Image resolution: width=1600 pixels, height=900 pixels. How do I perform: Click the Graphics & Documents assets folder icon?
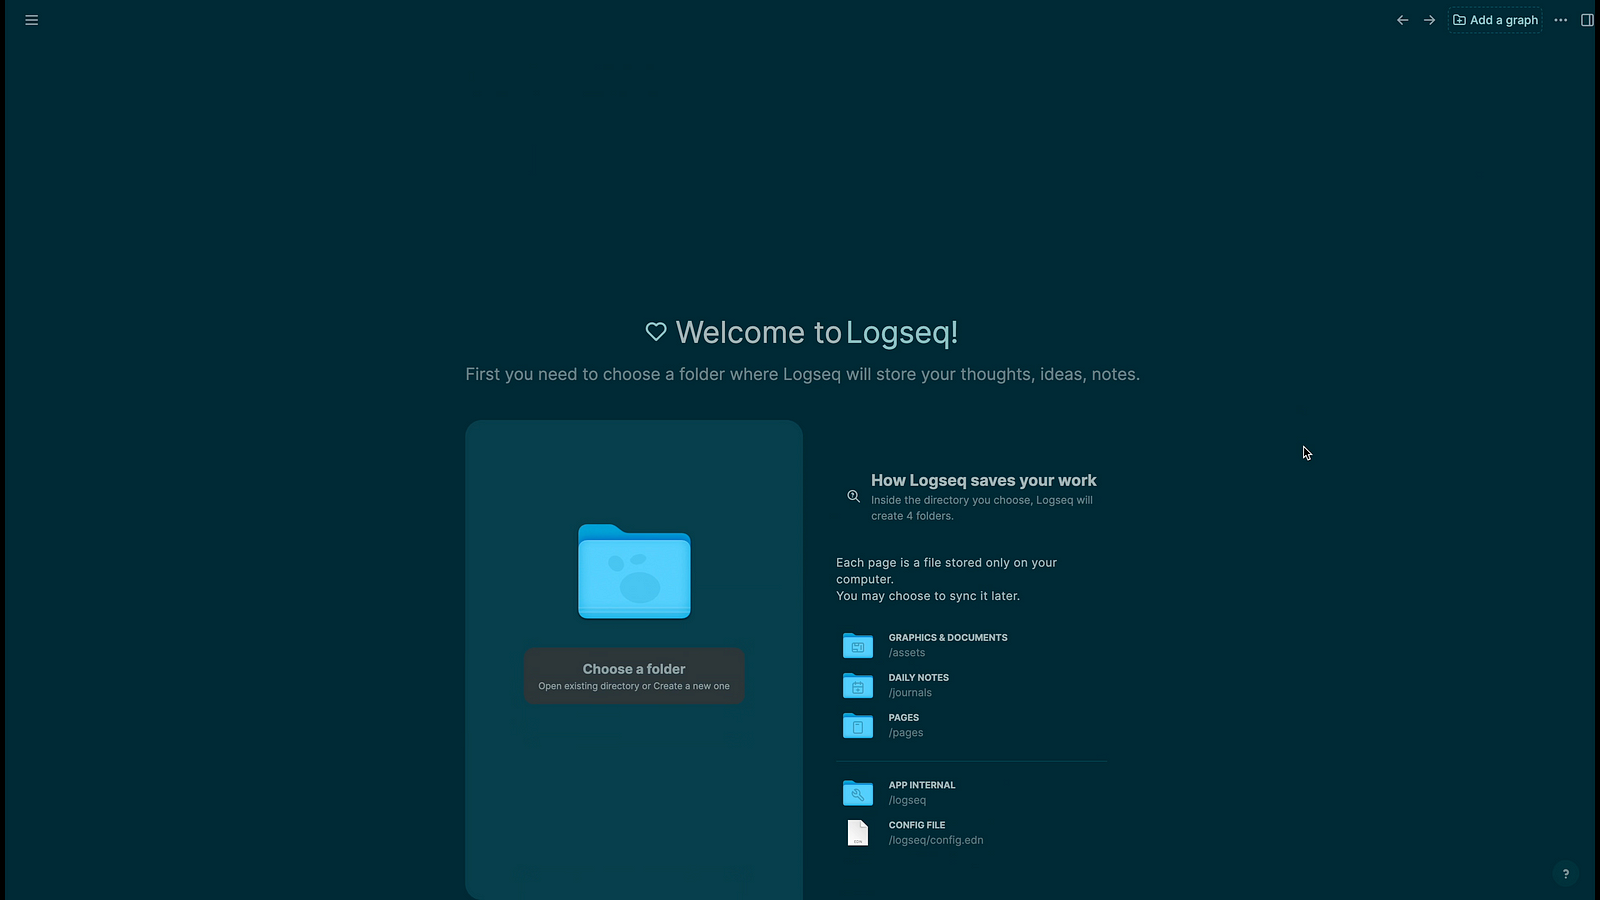click(x=858, y=646)
